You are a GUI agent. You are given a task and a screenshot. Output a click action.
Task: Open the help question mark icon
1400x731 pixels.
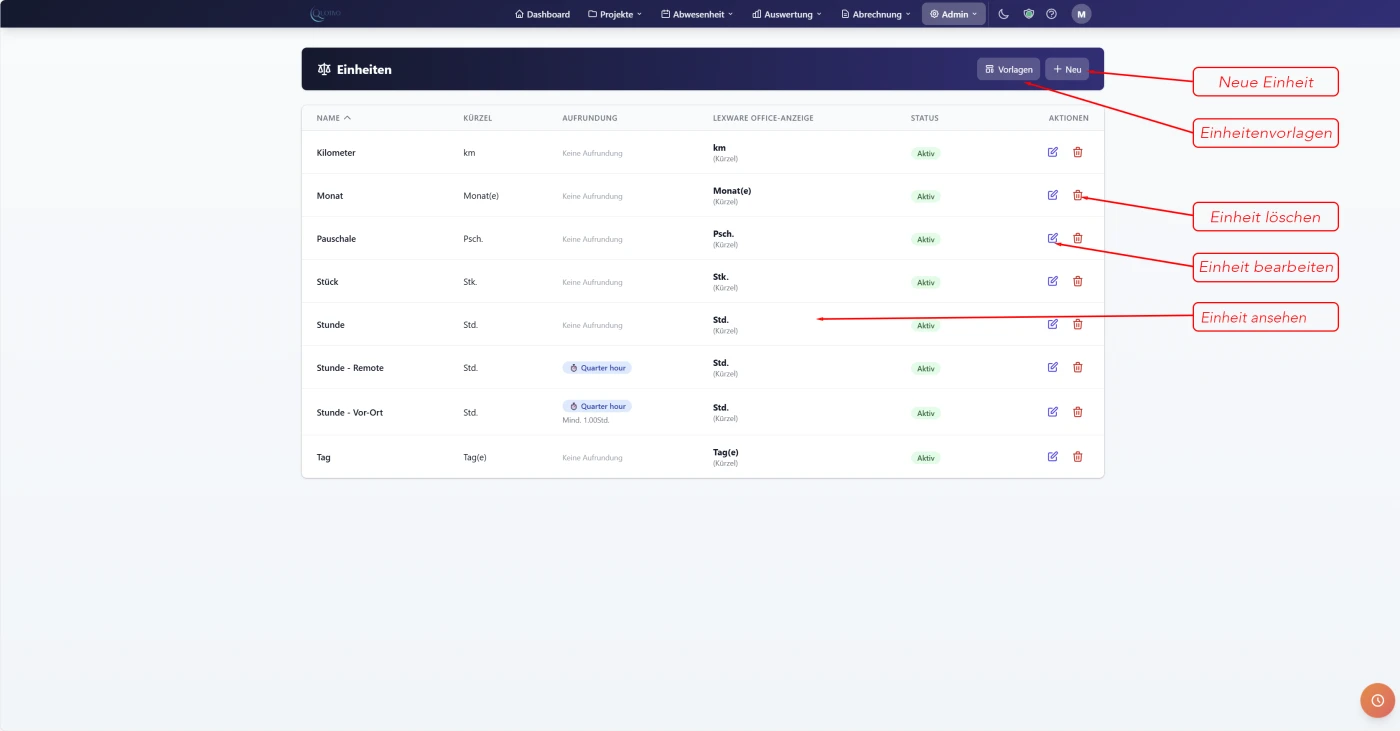pyautogui.click(x=1051, y=14)
